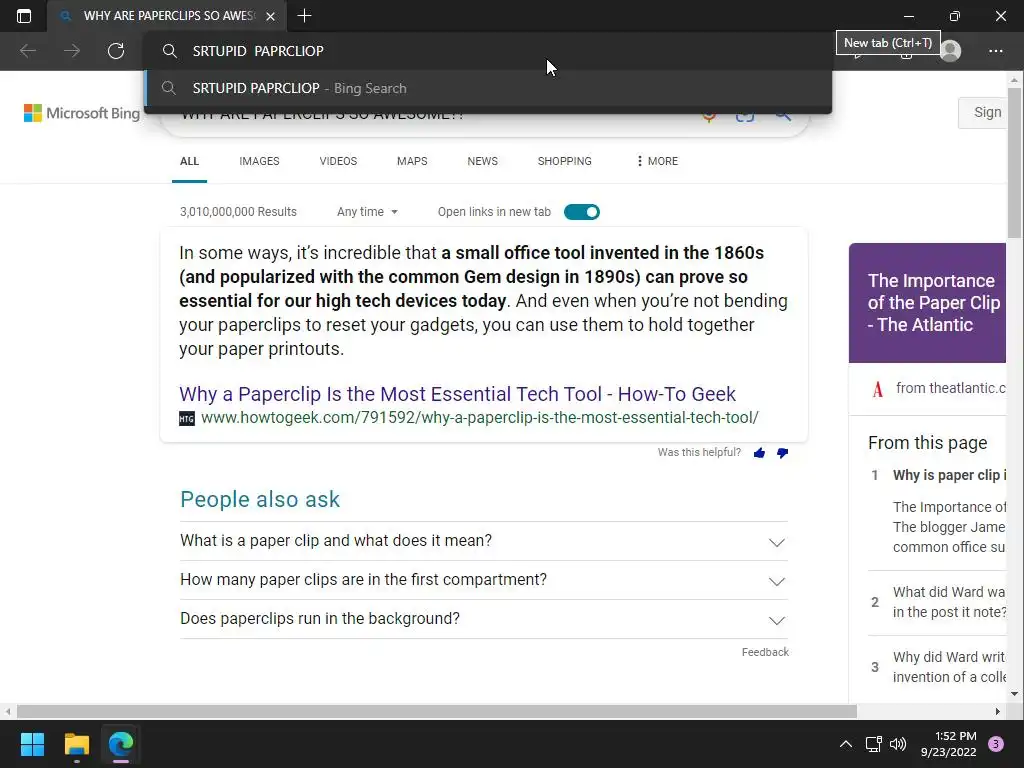Click the 3,010,000,000 Results text
Viewport: 1024px width, 768px height.
[238, 212]
